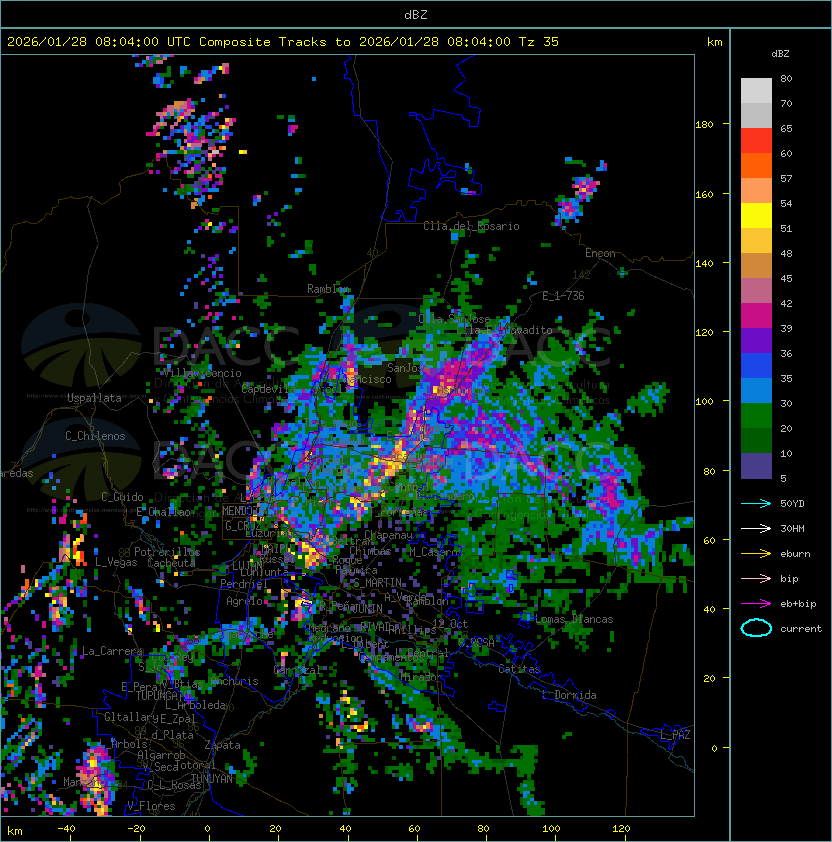Click the 'Ramblon' label north of Capdeville
The image size is (832, 842).
point(328,289)
